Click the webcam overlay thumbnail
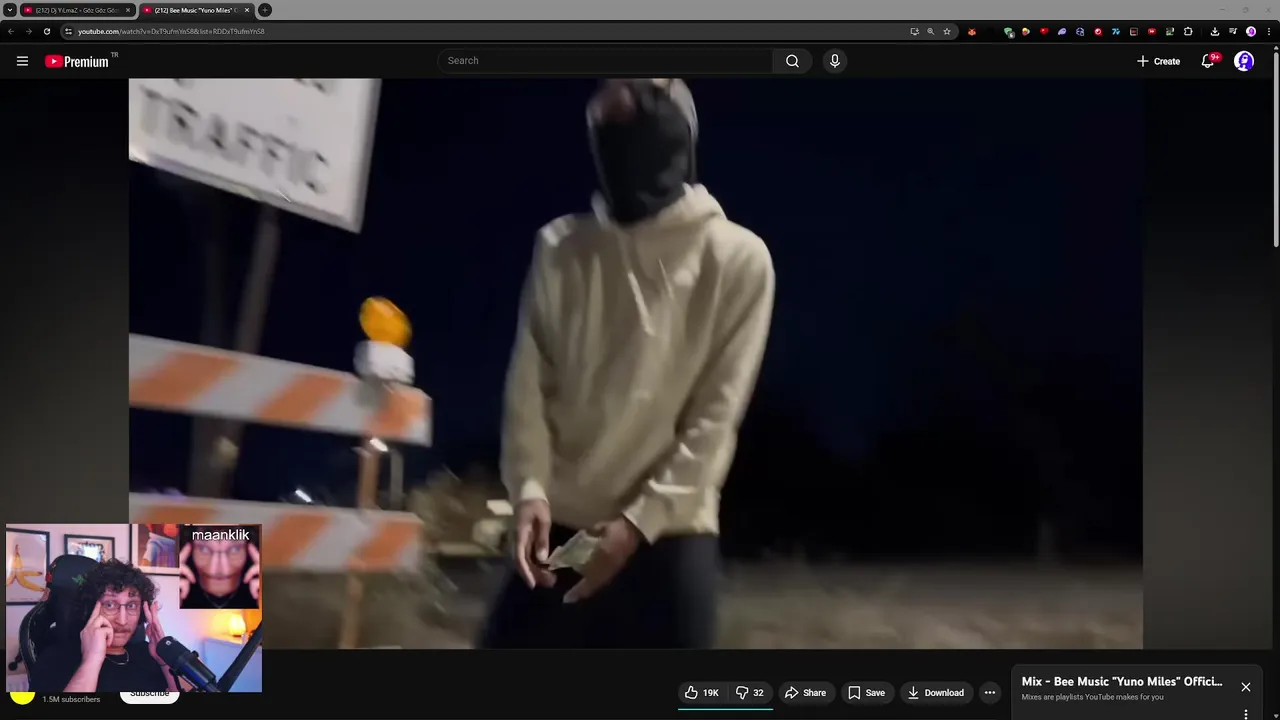1280x720 pixels. (134, 608)
